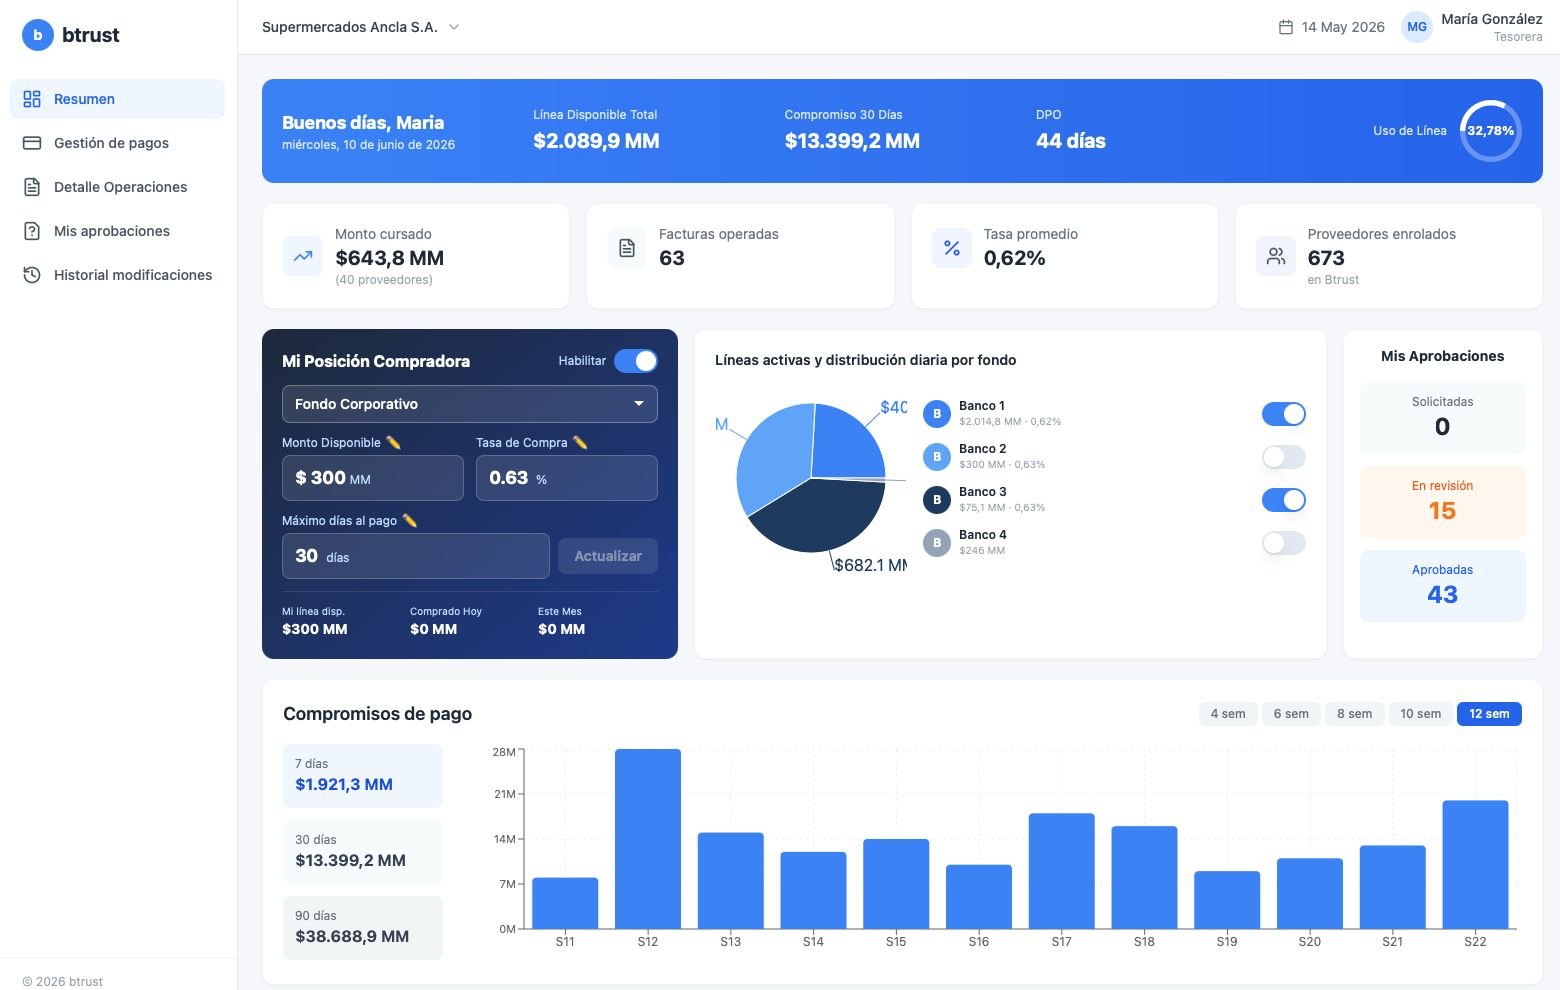The width and height of the screenshot is (1560, 990).
Task: Open the Fondo Corporativo fund dropdown
Action: click(470, 404)
